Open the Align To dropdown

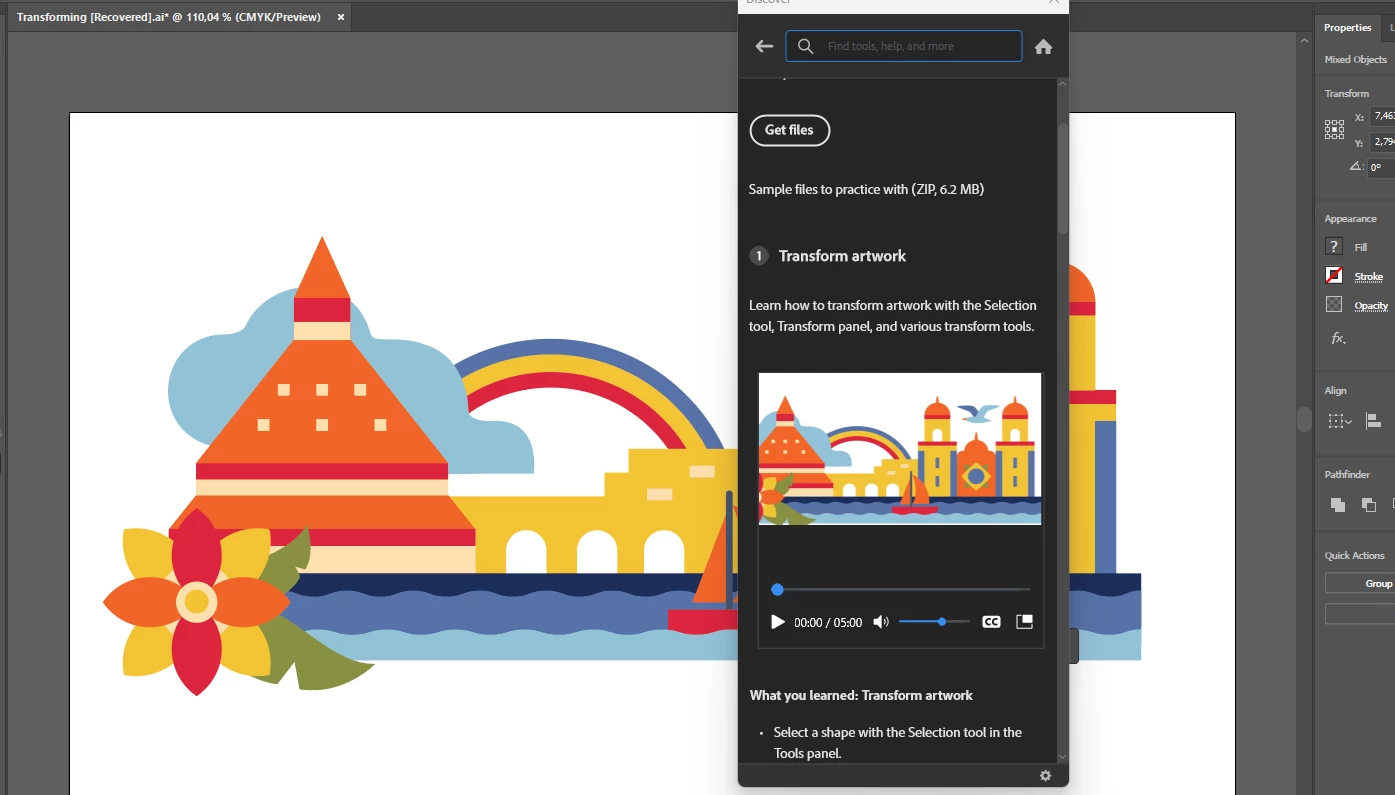[1340, 421]
